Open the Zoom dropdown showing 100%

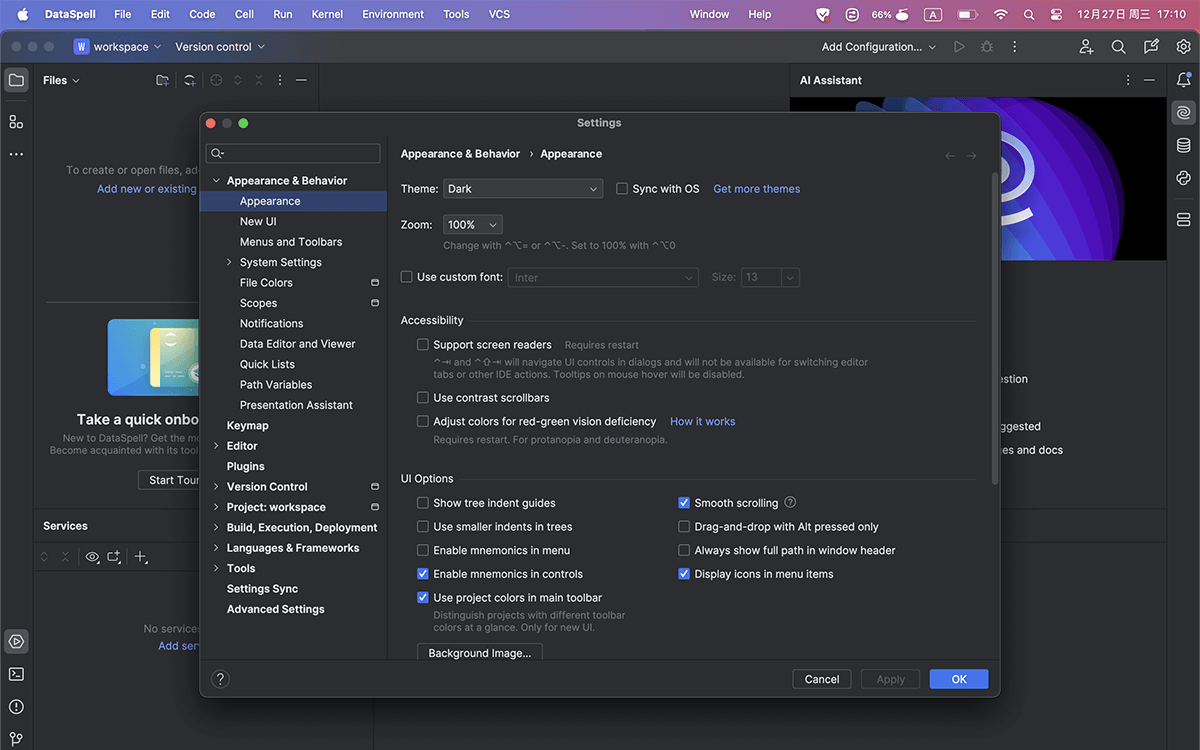(x=472, y=225)
